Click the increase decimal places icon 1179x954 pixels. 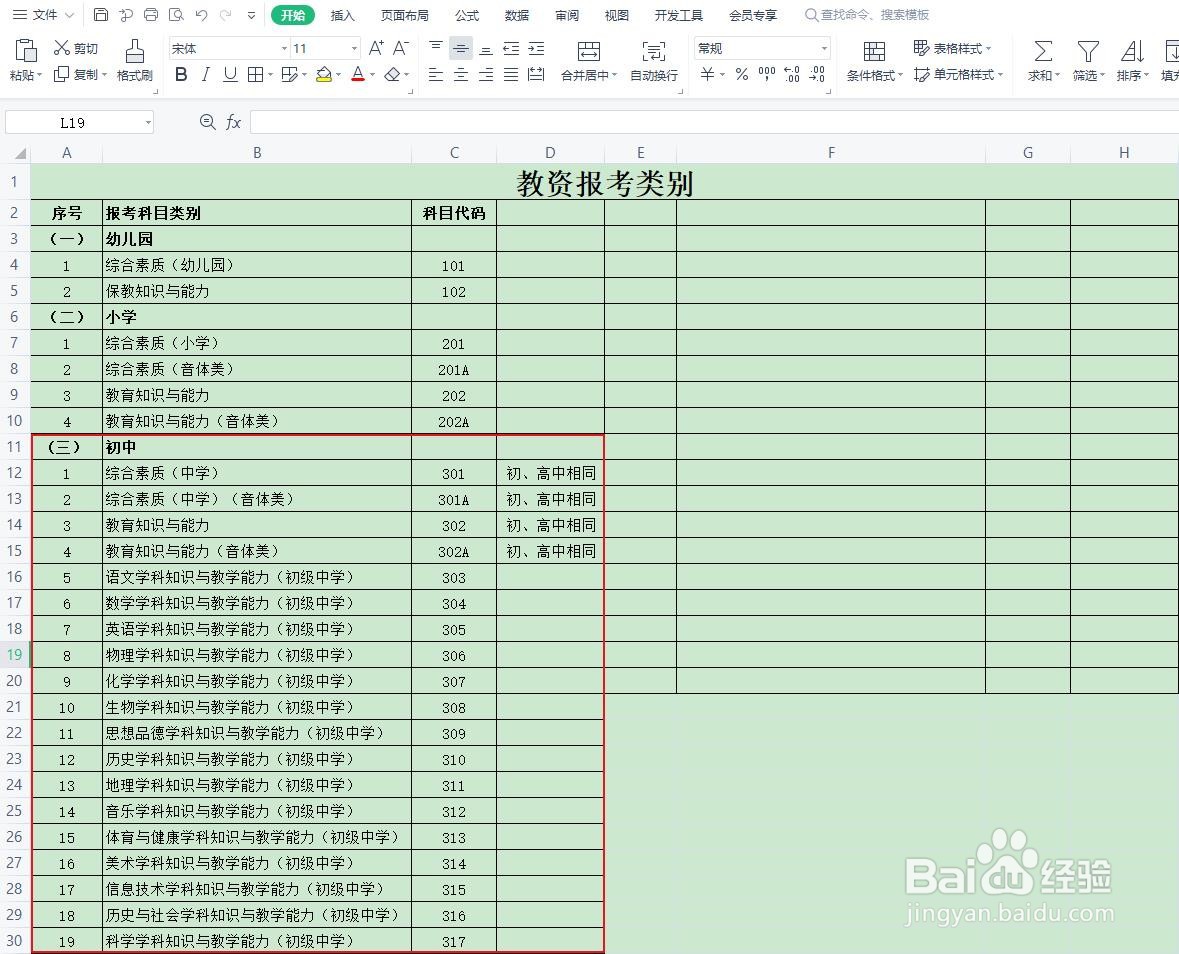click(x=793, y=74)
